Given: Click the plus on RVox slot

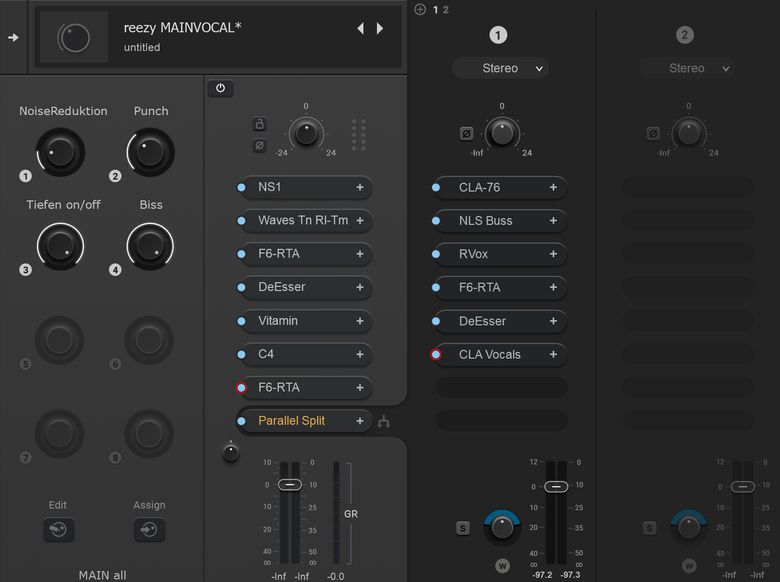Looking at the screenshot, I should pyautogui.click(x=553, y=254).
